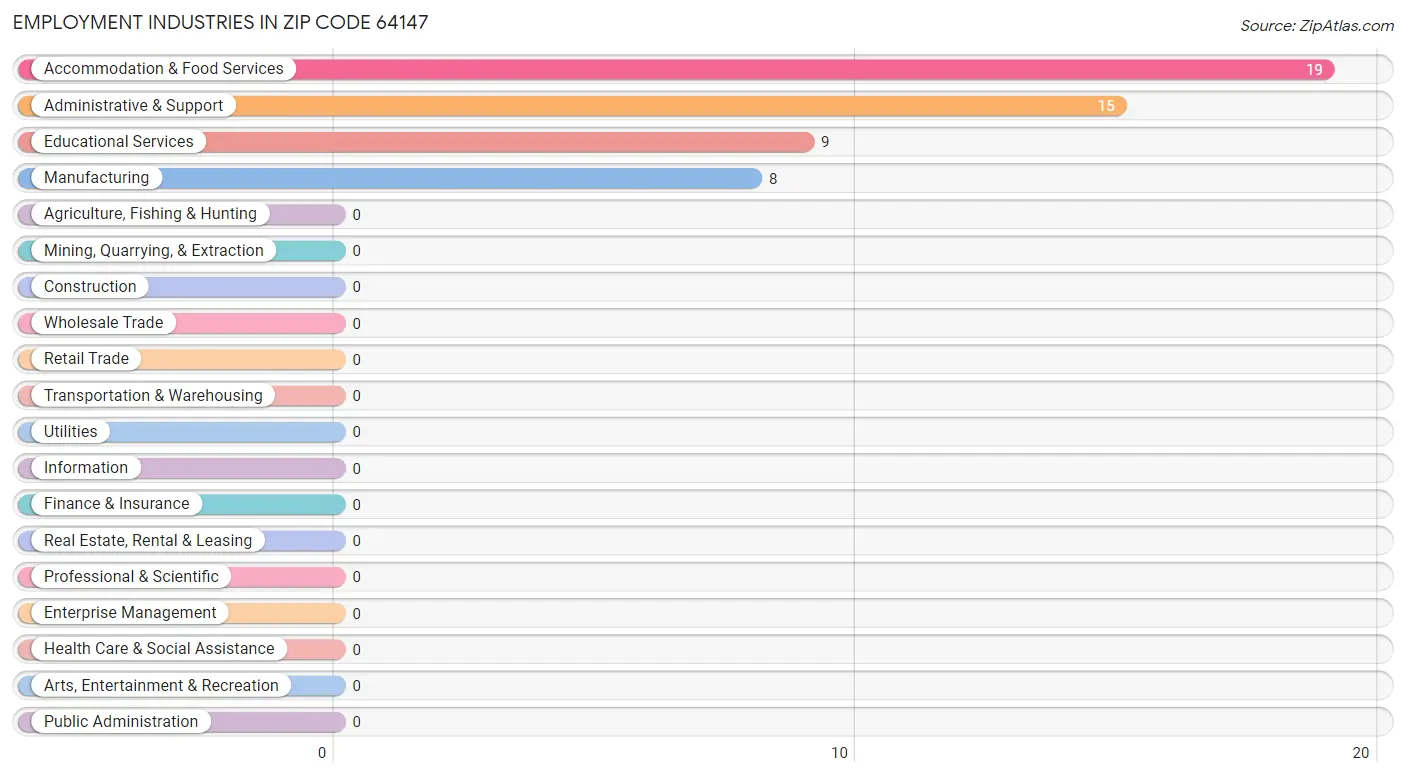Click the Agriculture, Fishing & Hunting label
Screen dimensions: 1406x777
coord(150,214)
